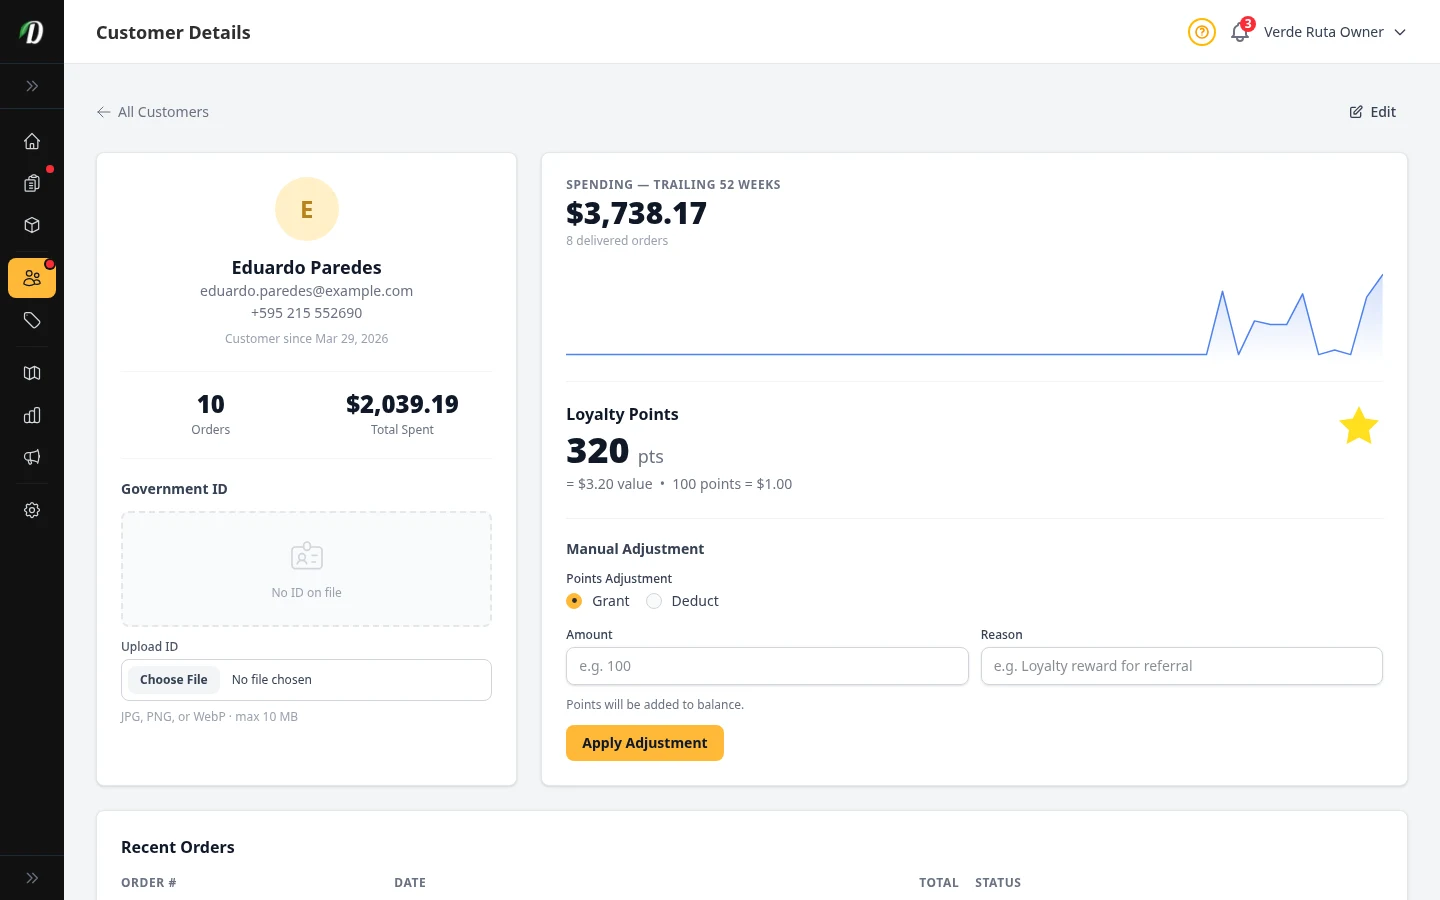Click Apply Adjustment button
The image size is (1440, 900).
click(645, 743)
